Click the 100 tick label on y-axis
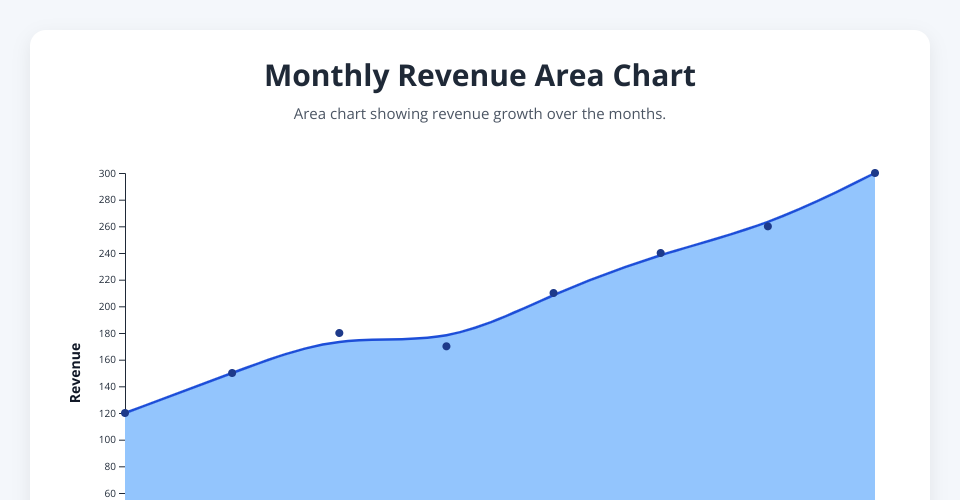This screenshot has width=960, height=500. [x=107, y=440]
